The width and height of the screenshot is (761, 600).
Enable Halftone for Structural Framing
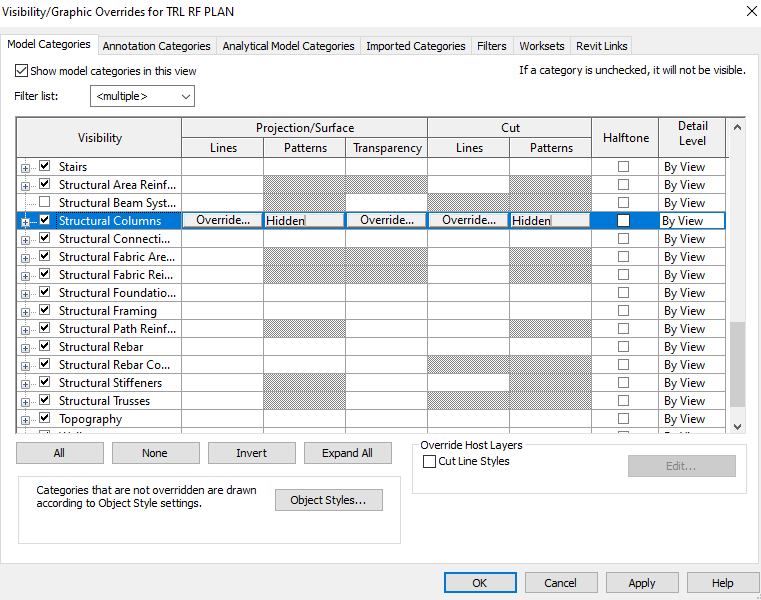624,311
